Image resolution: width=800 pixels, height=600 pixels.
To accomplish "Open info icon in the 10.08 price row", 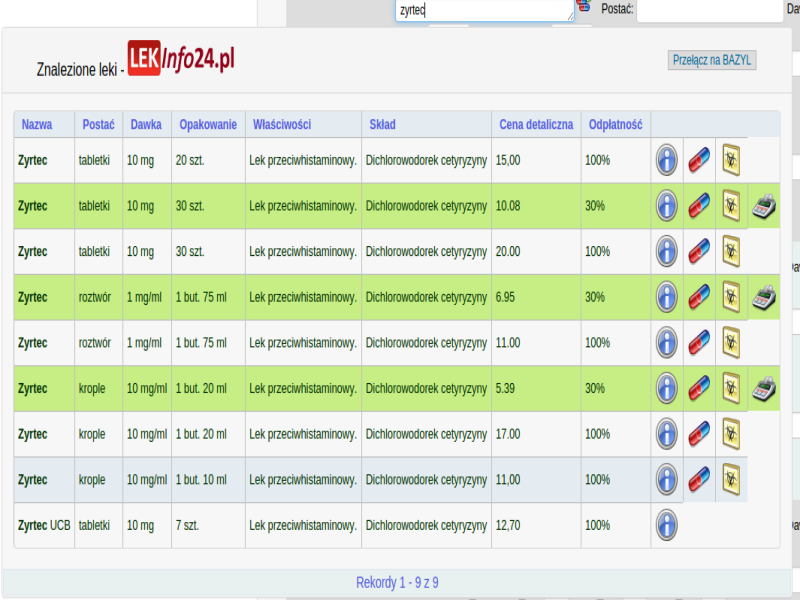I will coord(666,206).
